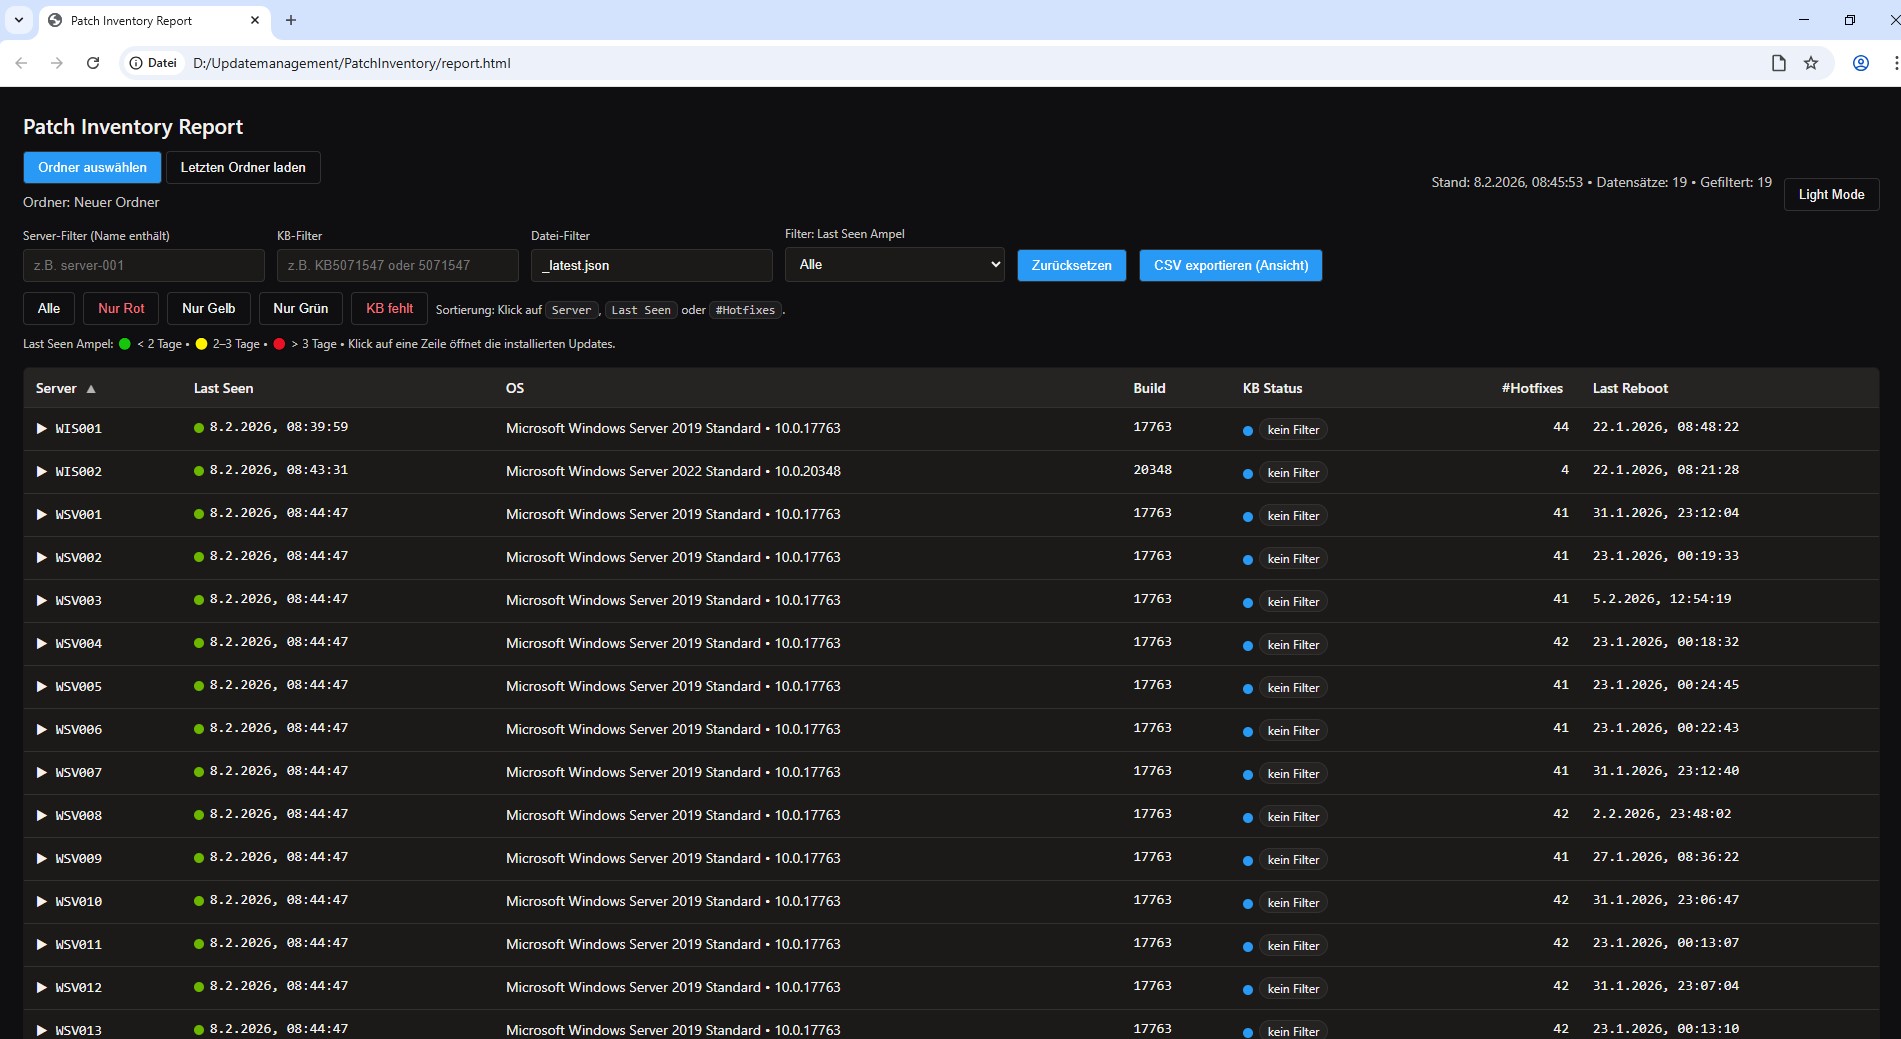This screenshot has height=1039, width=1901.
Task: Filter by Nur Gelb
Action: point(209,308)
